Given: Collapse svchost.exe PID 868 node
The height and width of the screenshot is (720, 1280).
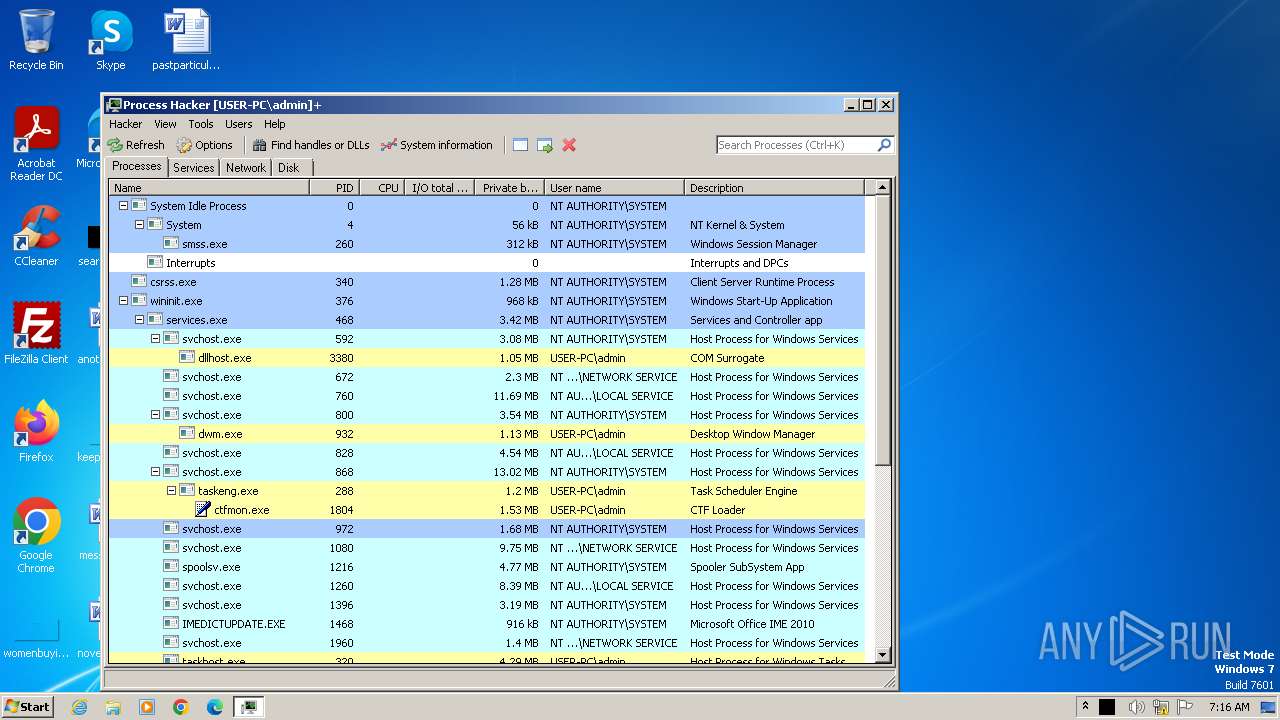Looking at the screenshot, I should [155, 472].
